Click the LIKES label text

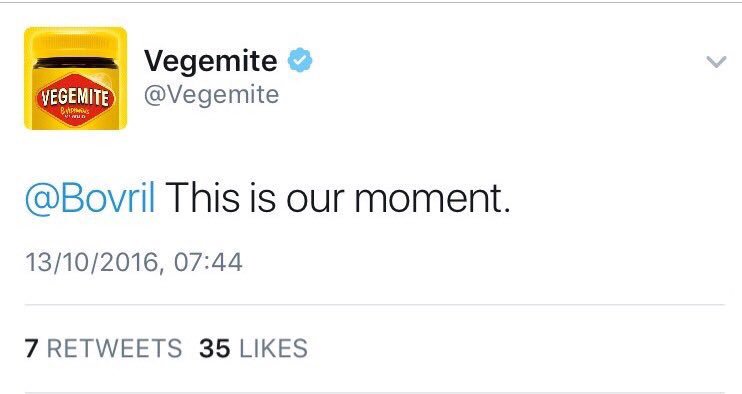[274, 348]
